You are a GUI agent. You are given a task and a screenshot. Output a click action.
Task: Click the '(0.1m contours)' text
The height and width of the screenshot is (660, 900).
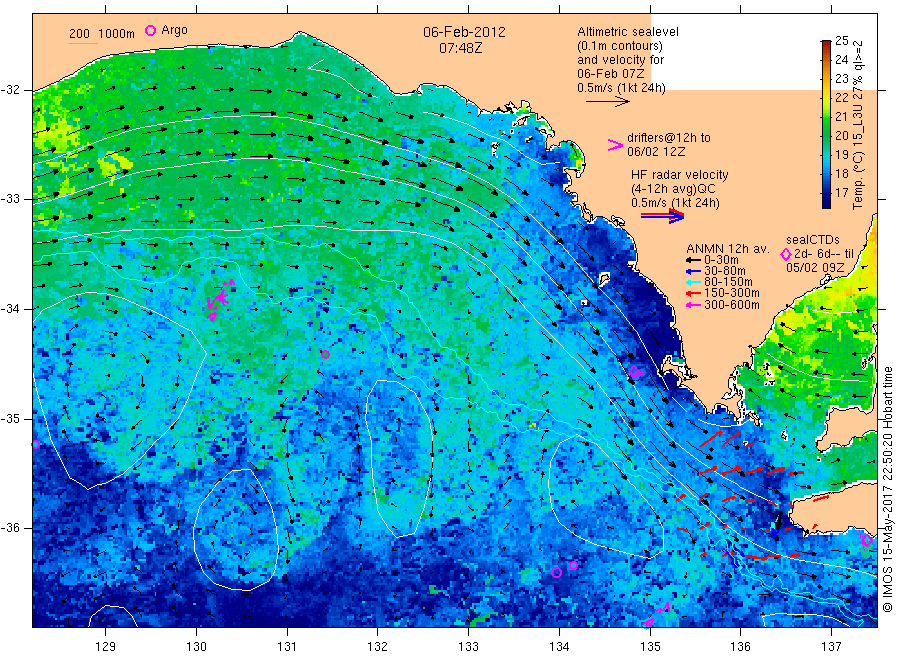click(x=620, y=46)
